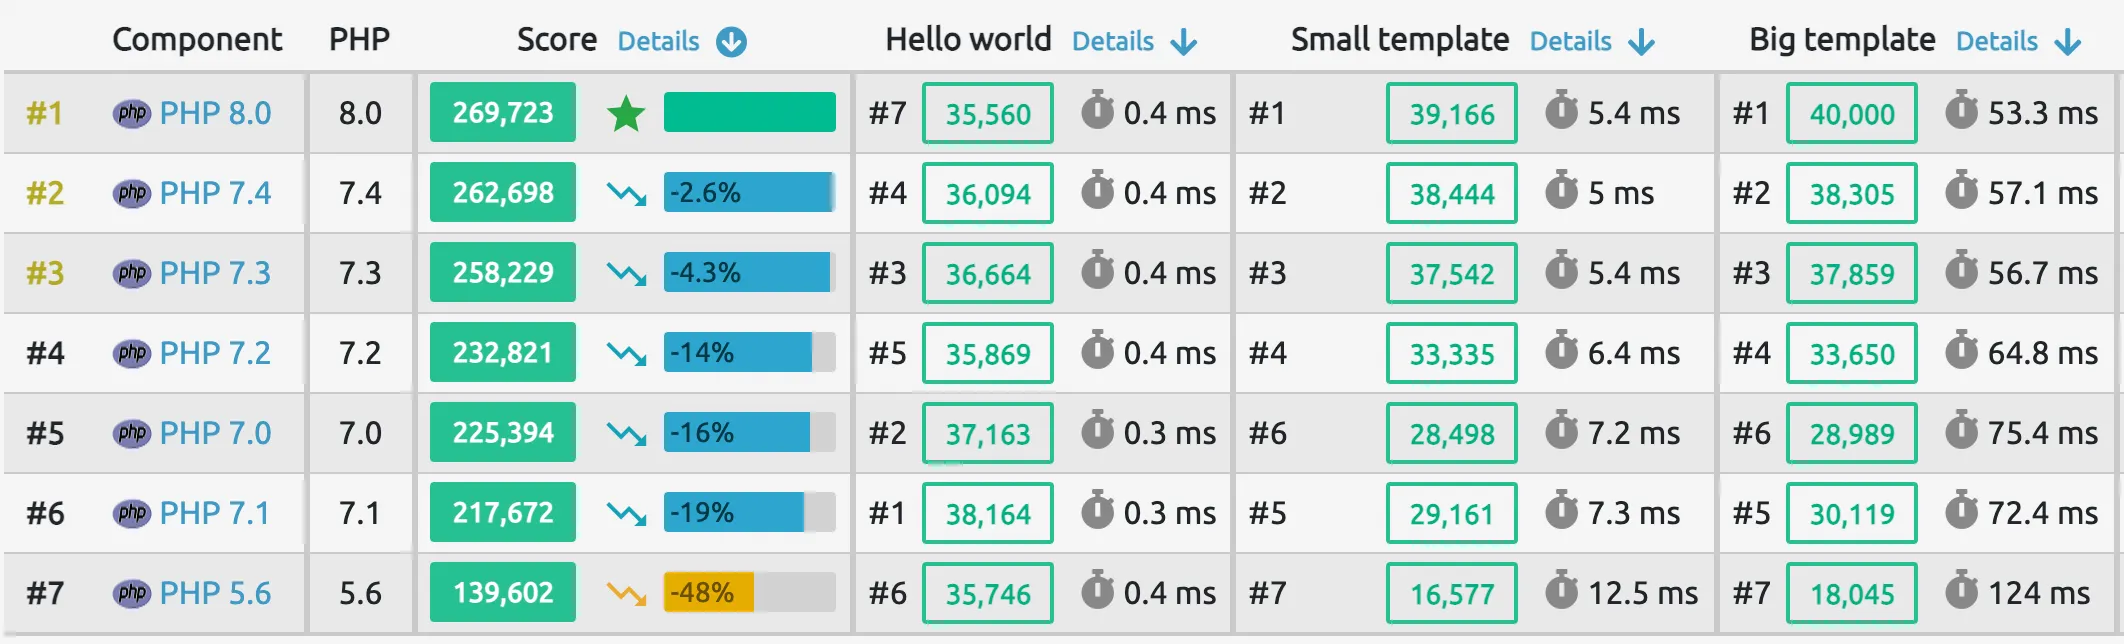The width and height of the screenshot is (2124, 644).
Task: Open the PHP 7.2 component link
Action: (215, 353)
